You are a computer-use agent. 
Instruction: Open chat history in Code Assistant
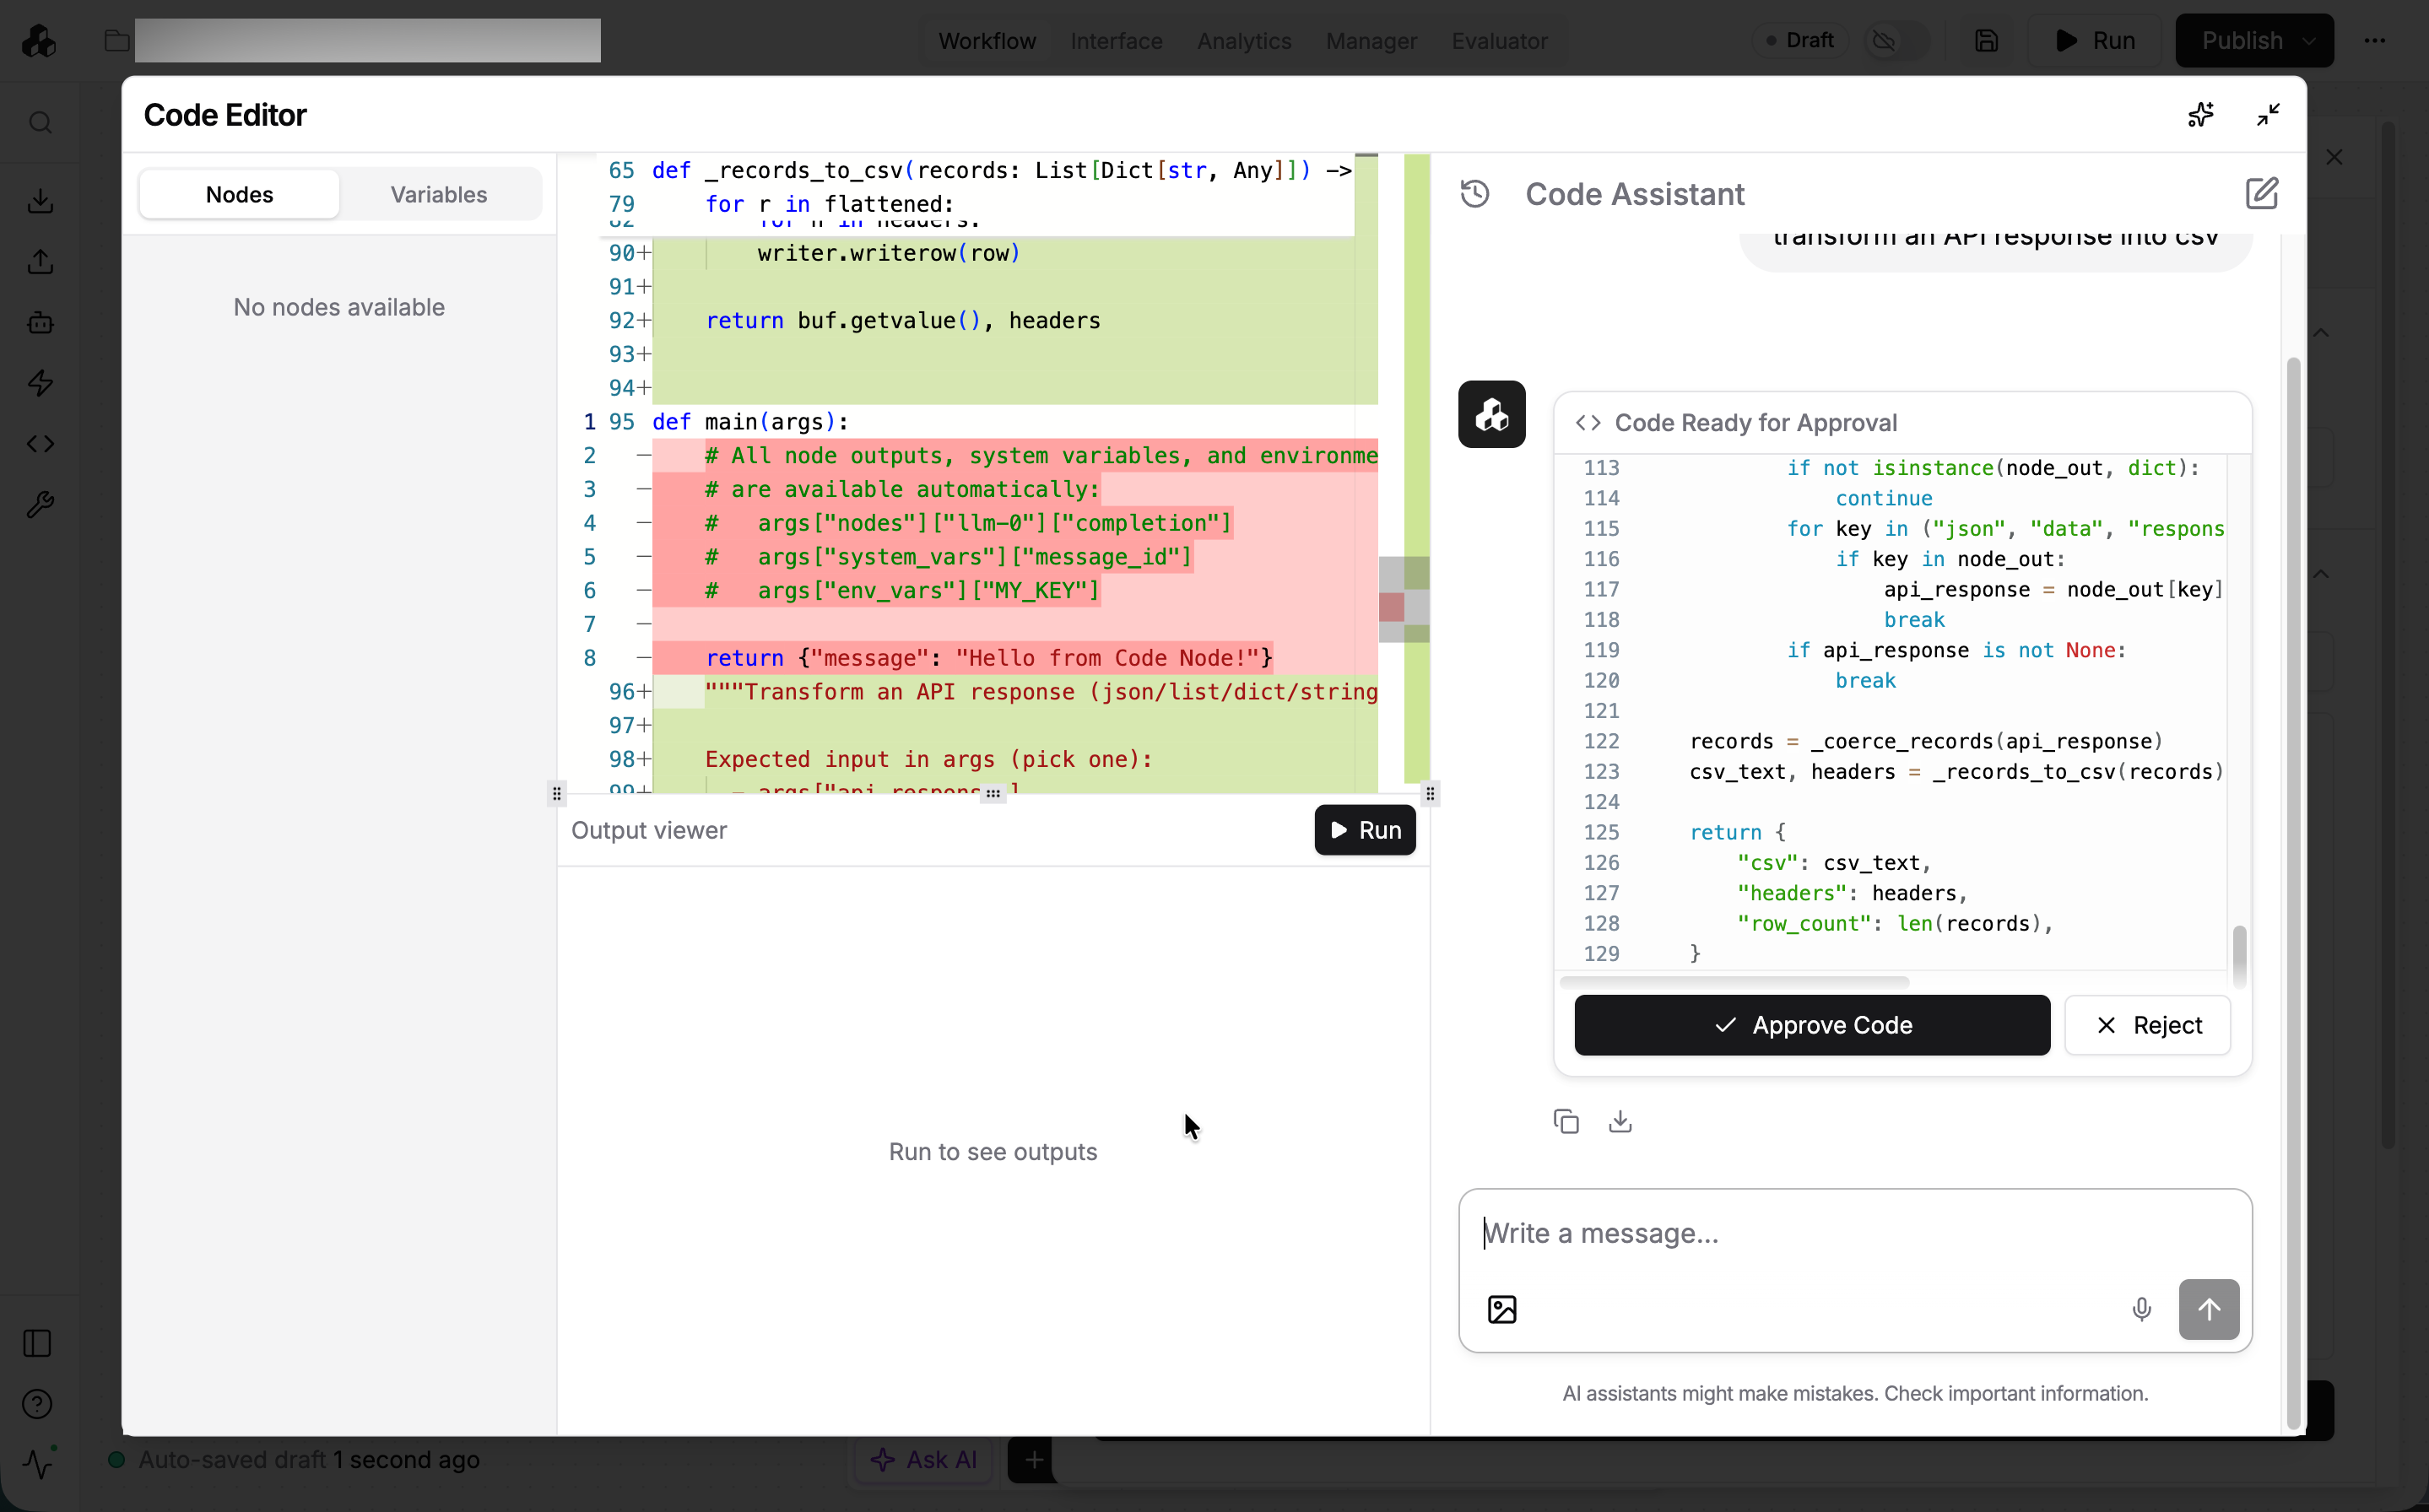pos(1475,193)
